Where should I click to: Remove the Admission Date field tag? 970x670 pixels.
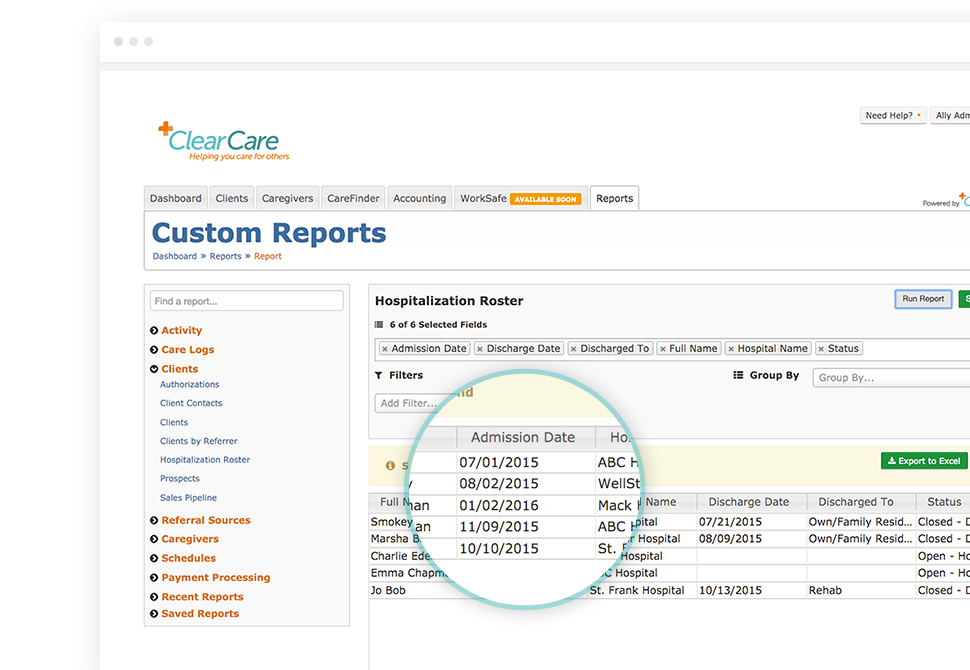[x=385, y=349]
